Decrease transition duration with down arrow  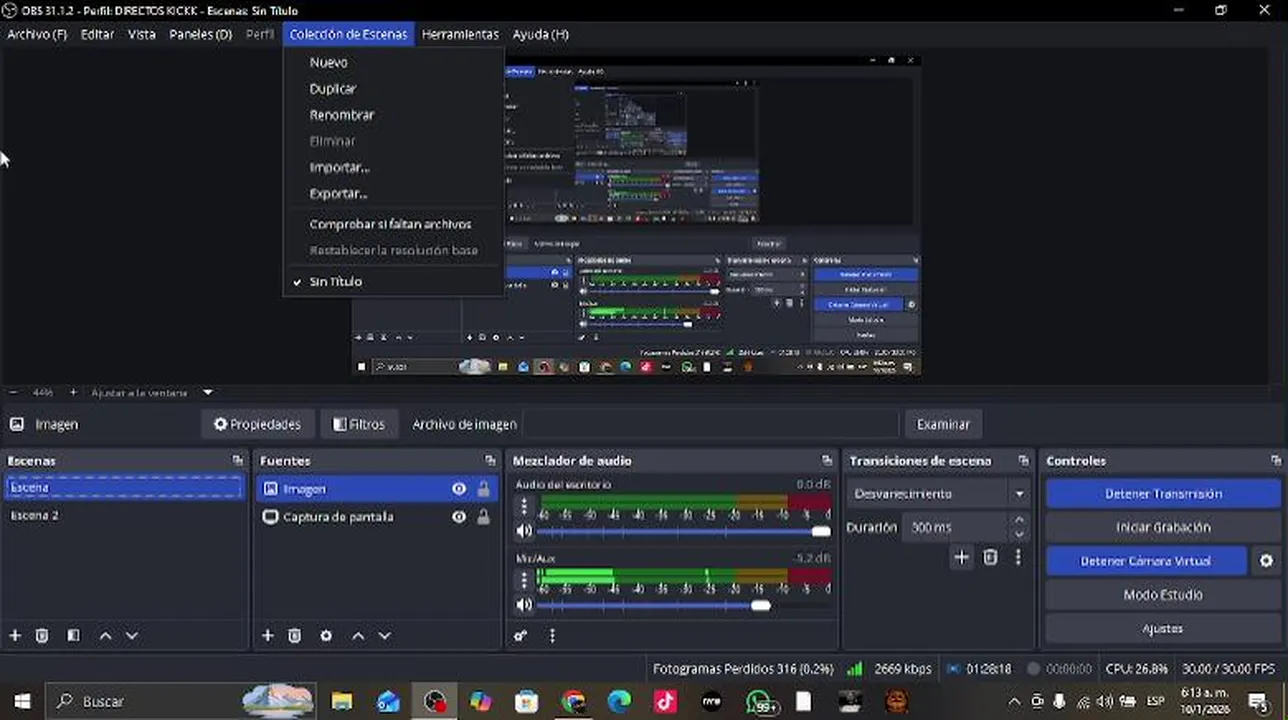(x=1019, y=533)
